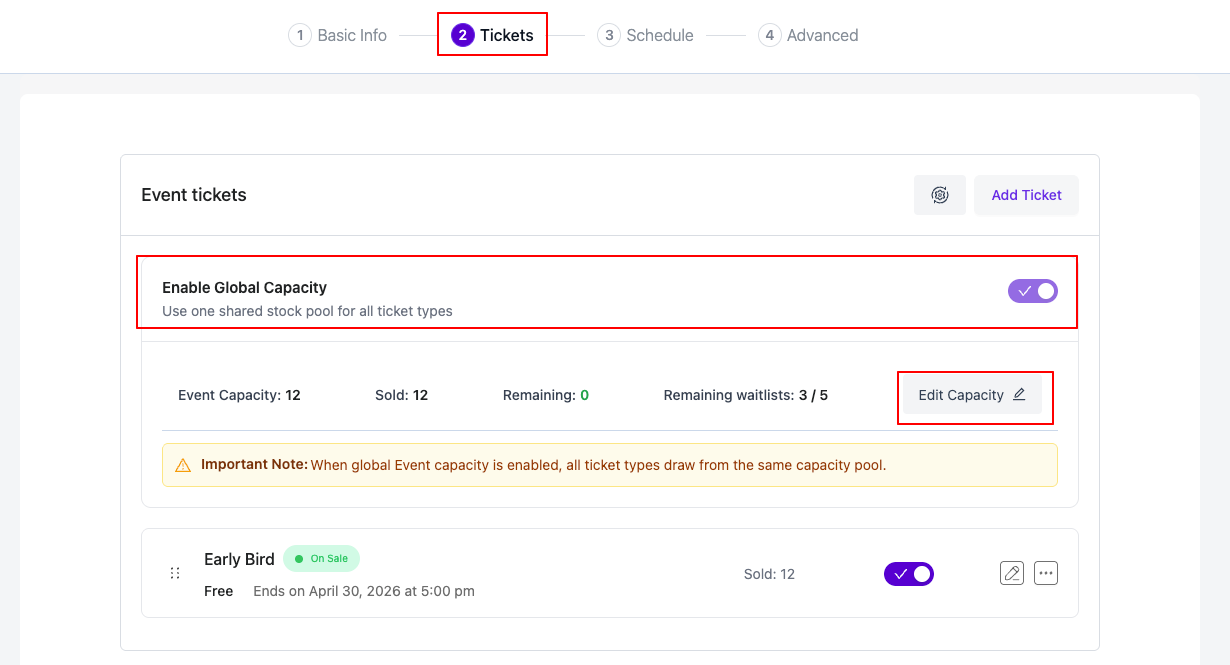Switch to the Basic Info step
1230x665 pixels.
tap(350, 34)
